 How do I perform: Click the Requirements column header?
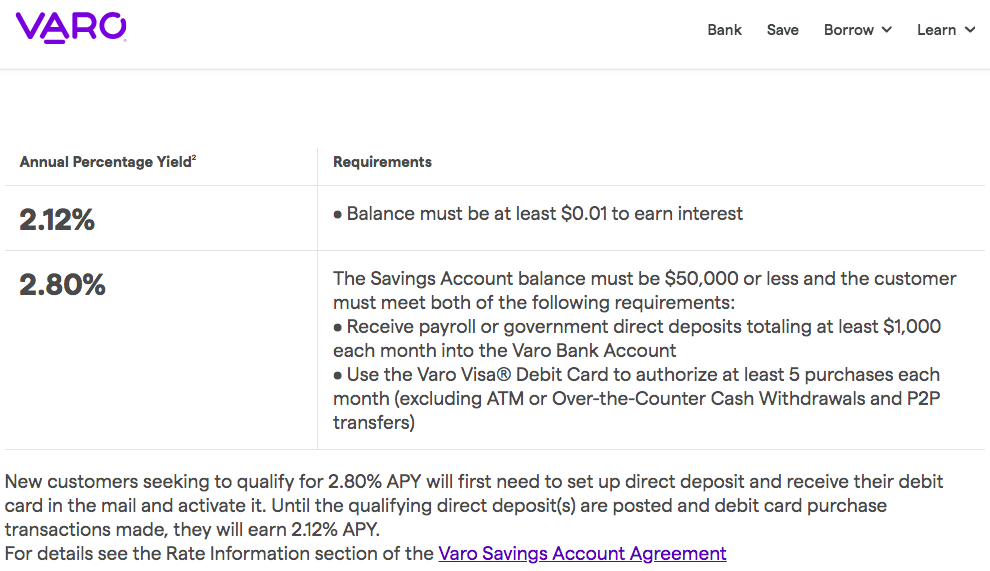pos(382,162)
